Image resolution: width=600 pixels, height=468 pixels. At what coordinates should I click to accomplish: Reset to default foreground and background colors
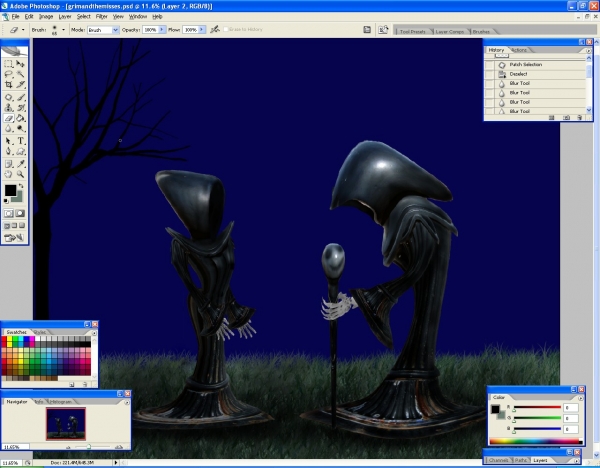[6, 201]
